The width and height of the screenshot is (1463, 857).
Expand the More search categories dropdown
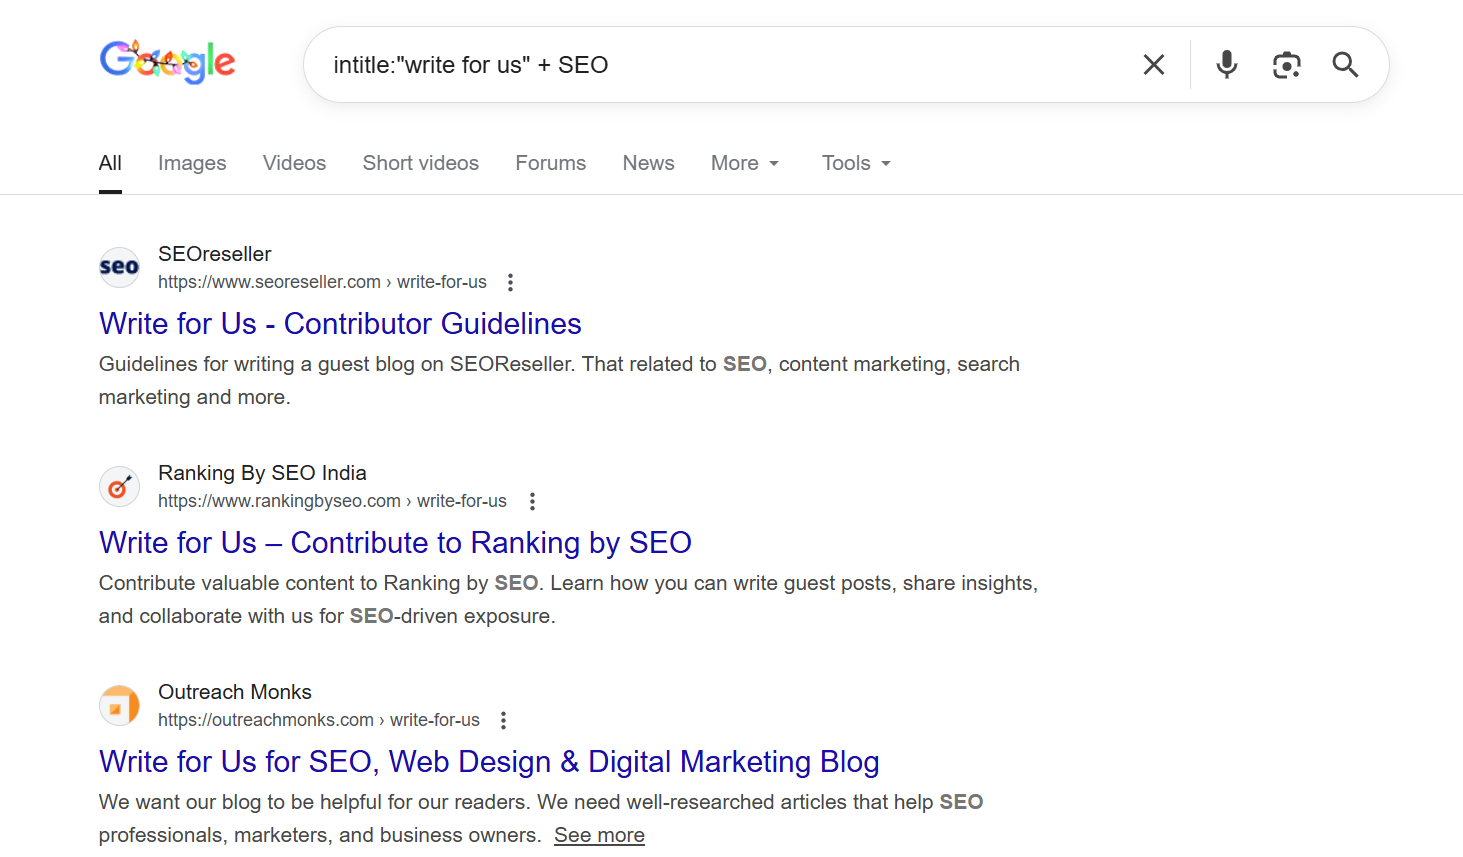744,162
